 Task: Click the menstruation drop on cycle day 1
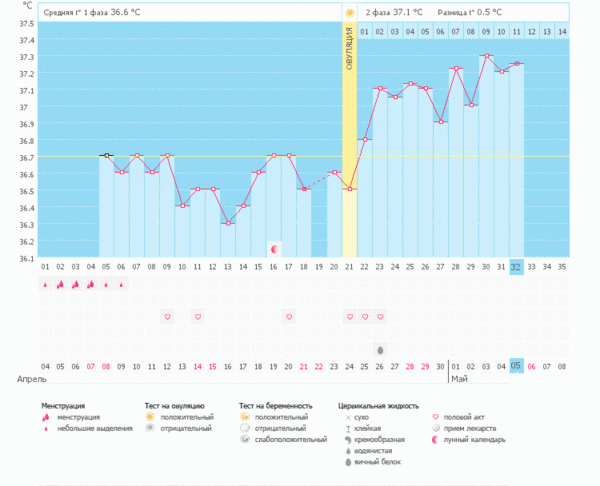[x=45, y=284]
